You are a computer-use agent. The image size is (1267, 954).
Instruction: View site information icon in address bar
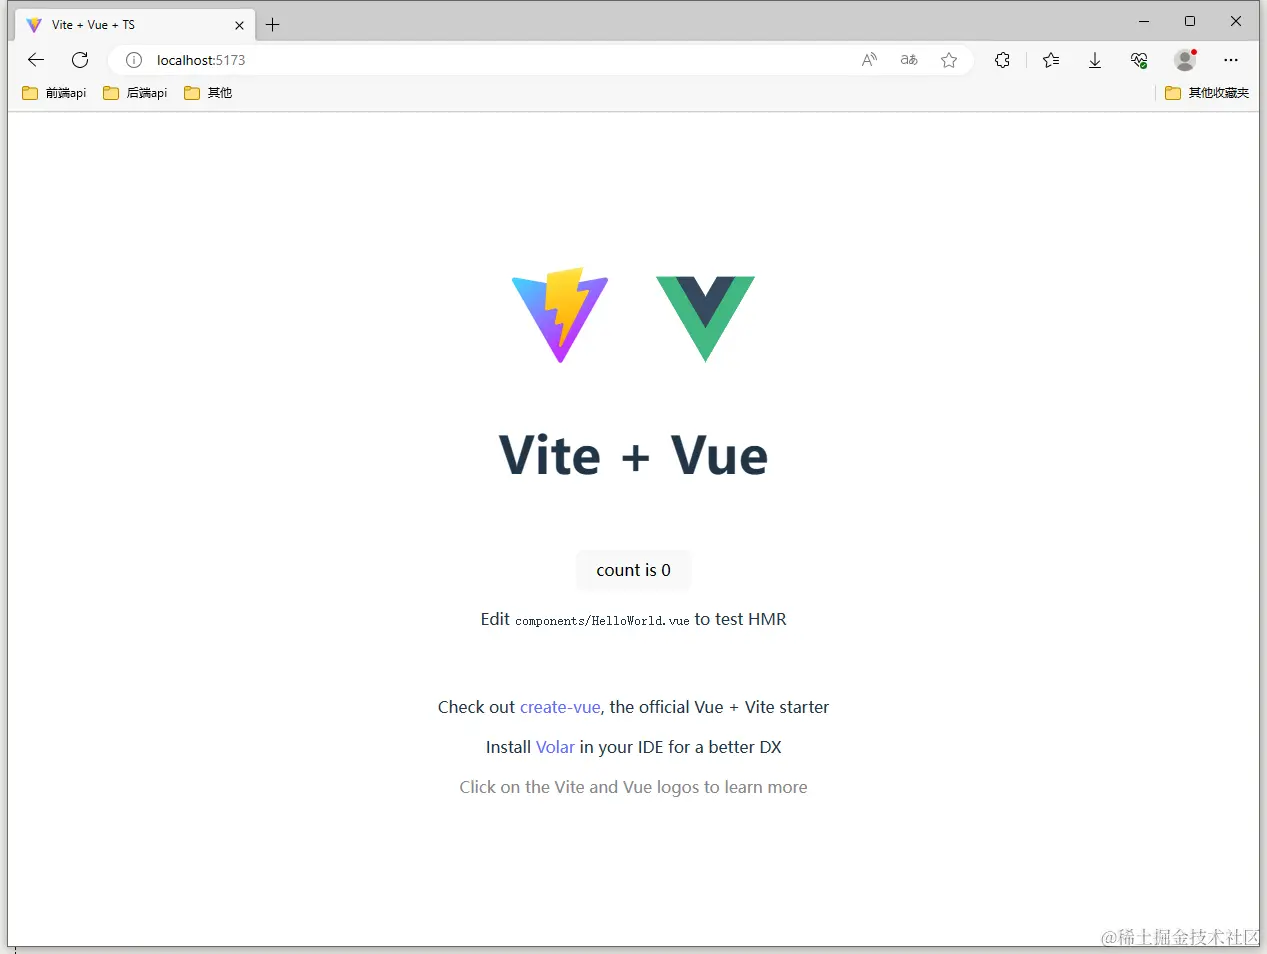(x=134, y=60)
